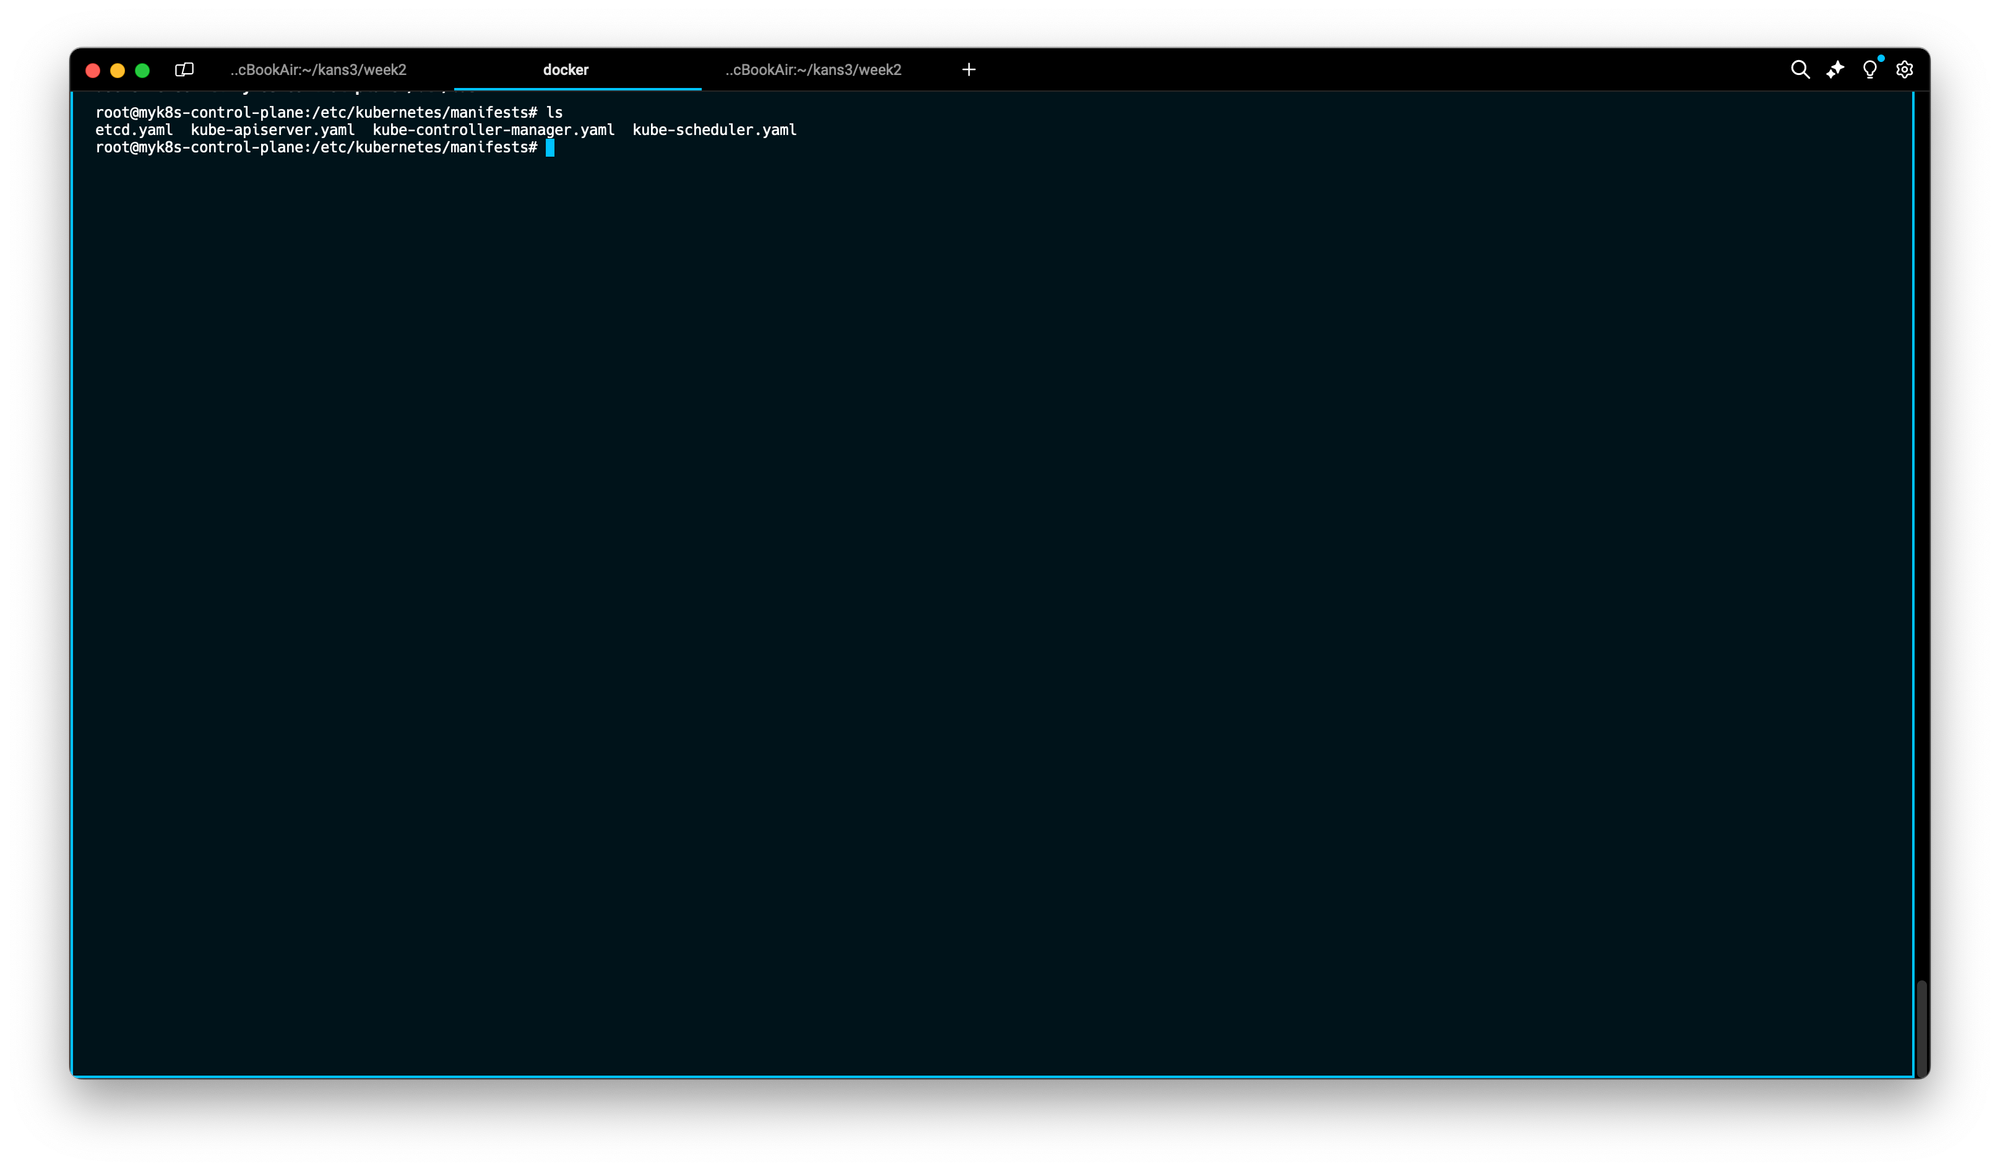The image size is (2000, 1171).
Task: Click the etcd.yaml filename in output
Action: [x=134, y=130]
